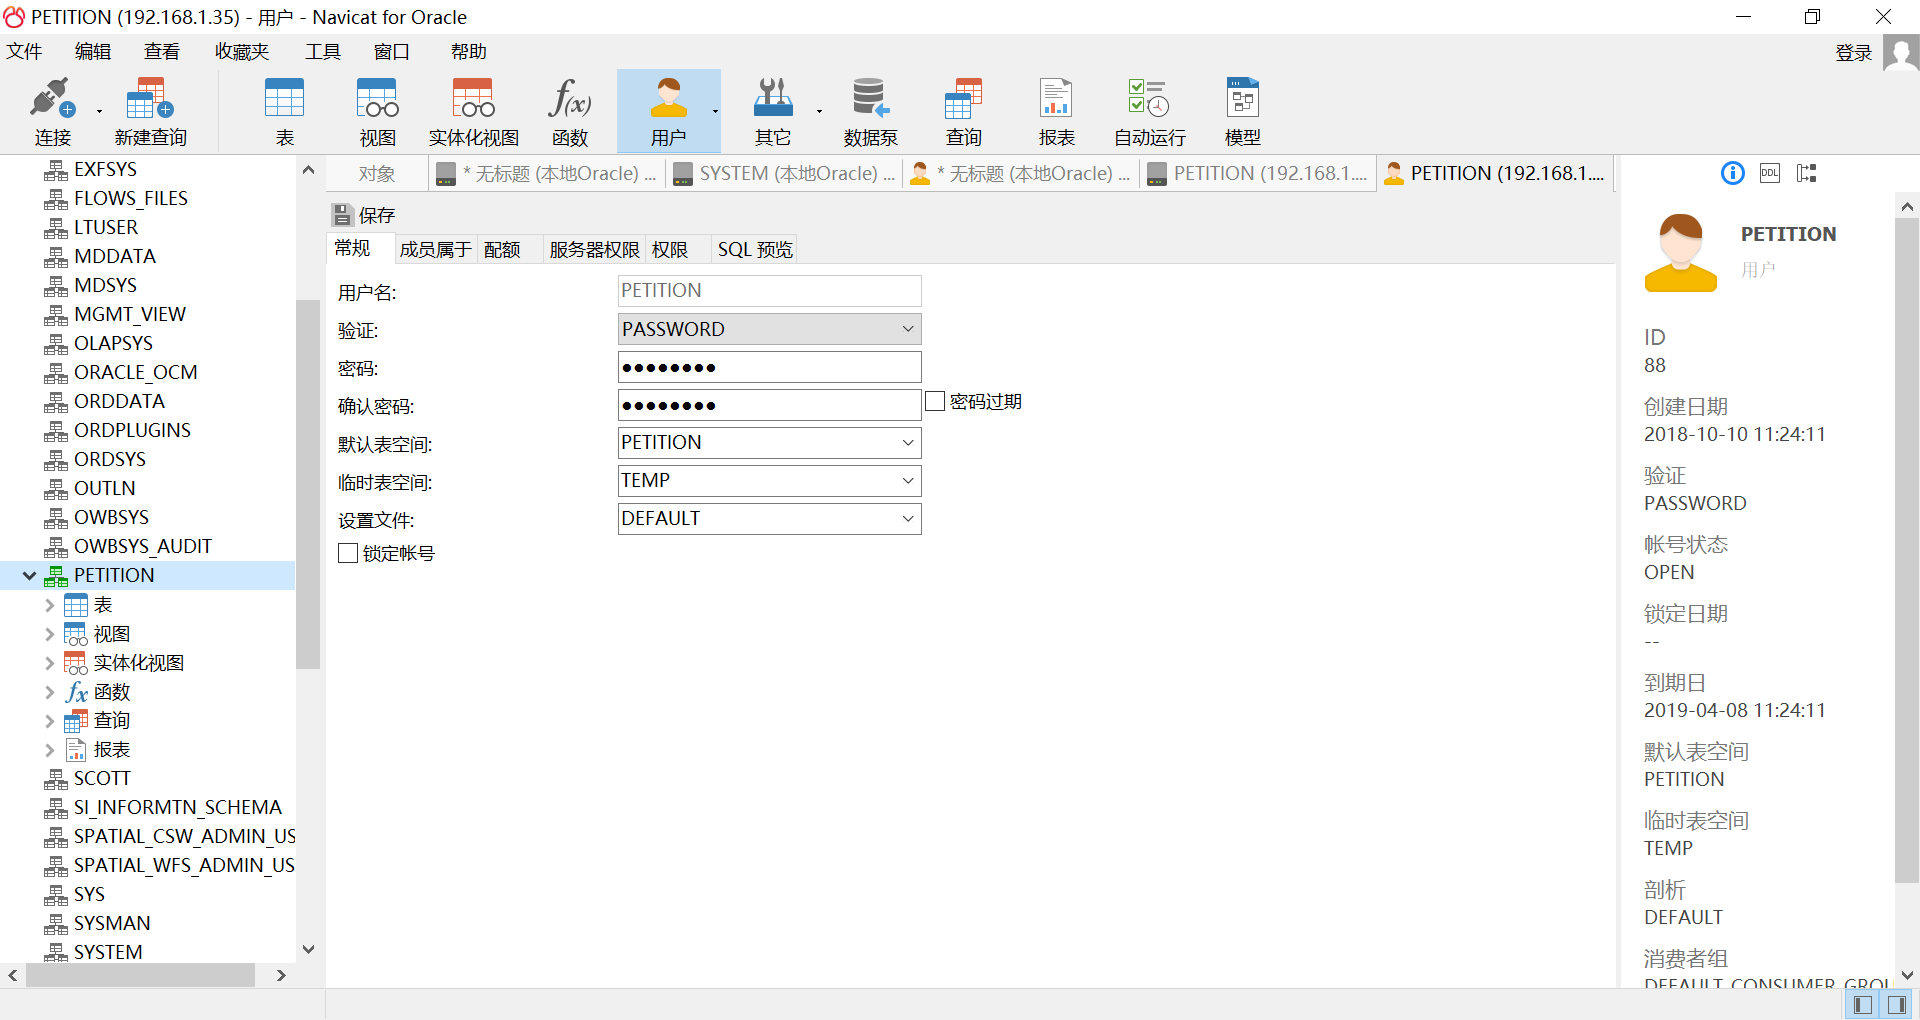Open the 数据泵 data pump tool
This screenshot has width=1920, height=1020.
pos(870,100)
